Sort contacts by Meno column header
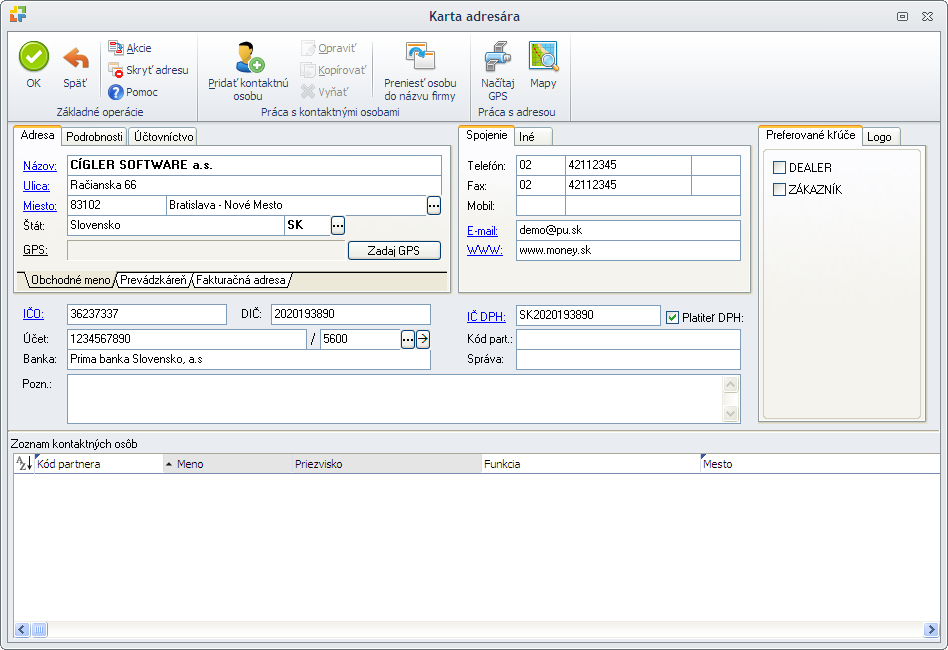The width and height of the screenshot is (948, 650). 228,464
